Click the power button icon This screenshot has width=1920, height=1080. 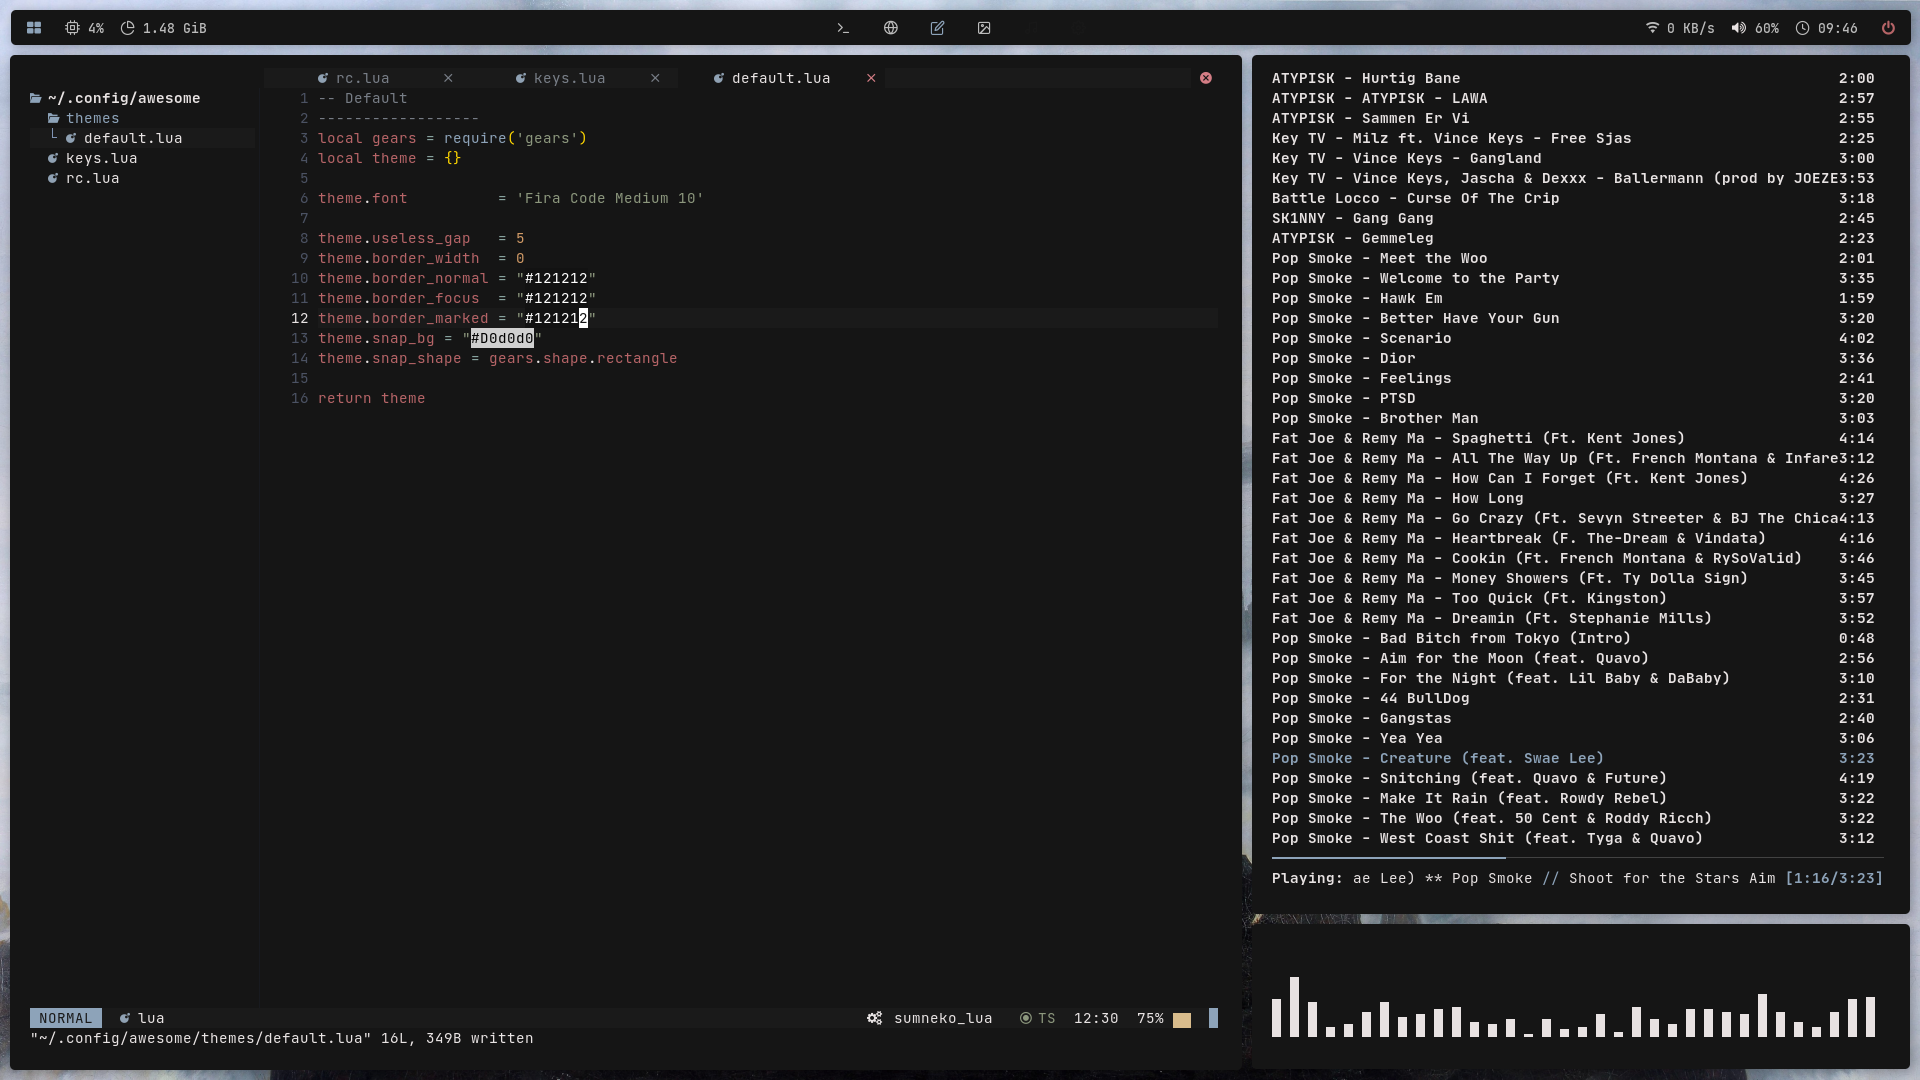pyautogui.click(x=1888, y=28)
